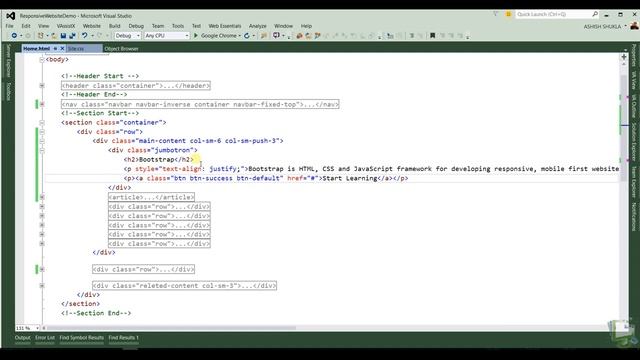The width and height of the screenshot is (640, 360).
Task: Click the comment bubble toolbar icon
Action: (276, 36)
